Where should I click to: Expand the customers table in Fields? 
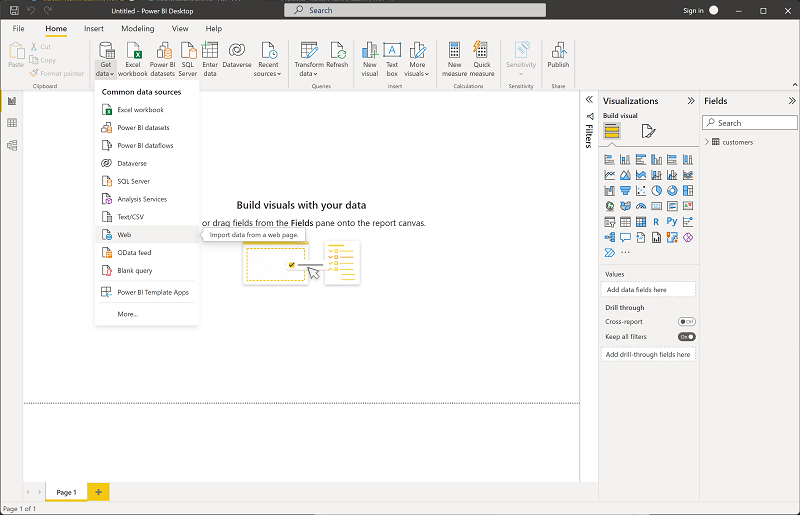pyautogui.click(x=707, y=142)
